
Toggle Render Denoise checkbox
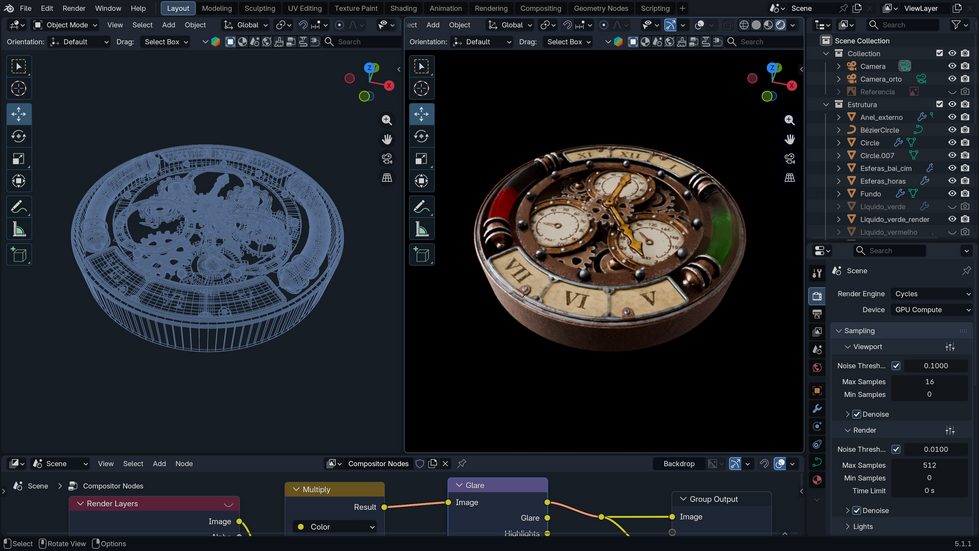tap(857, 510)
